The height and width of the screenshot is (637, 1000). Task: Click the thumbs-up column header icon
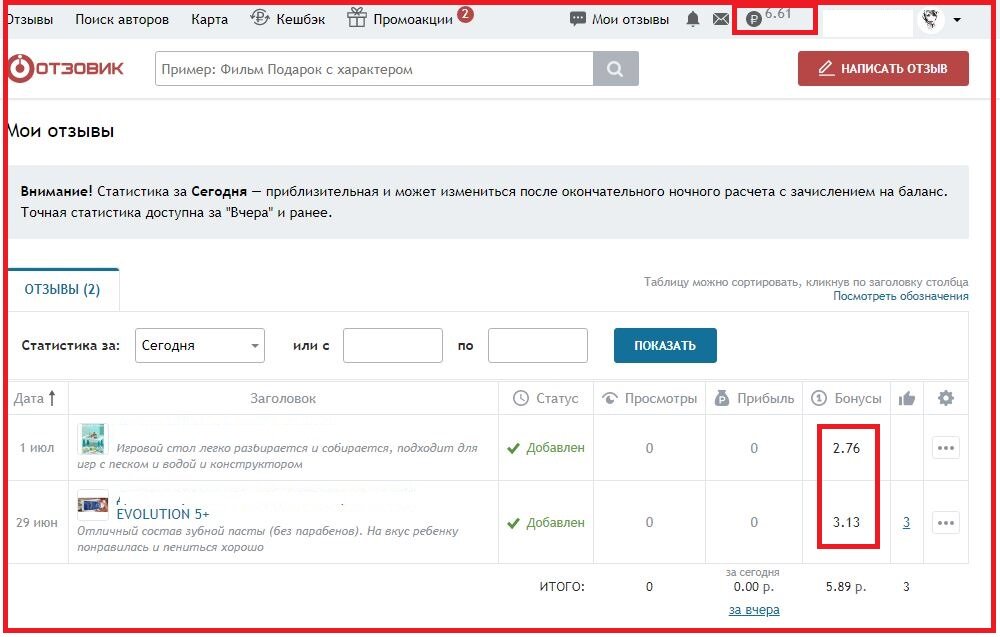906,397
